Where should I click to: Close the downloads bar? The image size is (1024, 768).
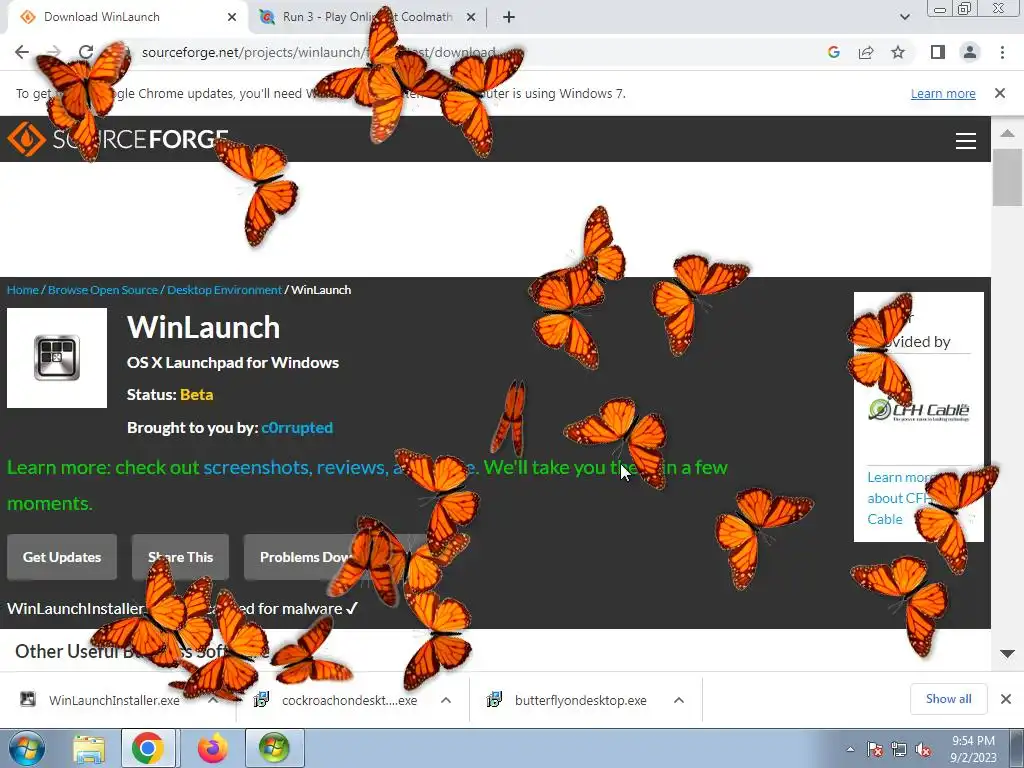pyautogui.click(x=1006, y=699)
